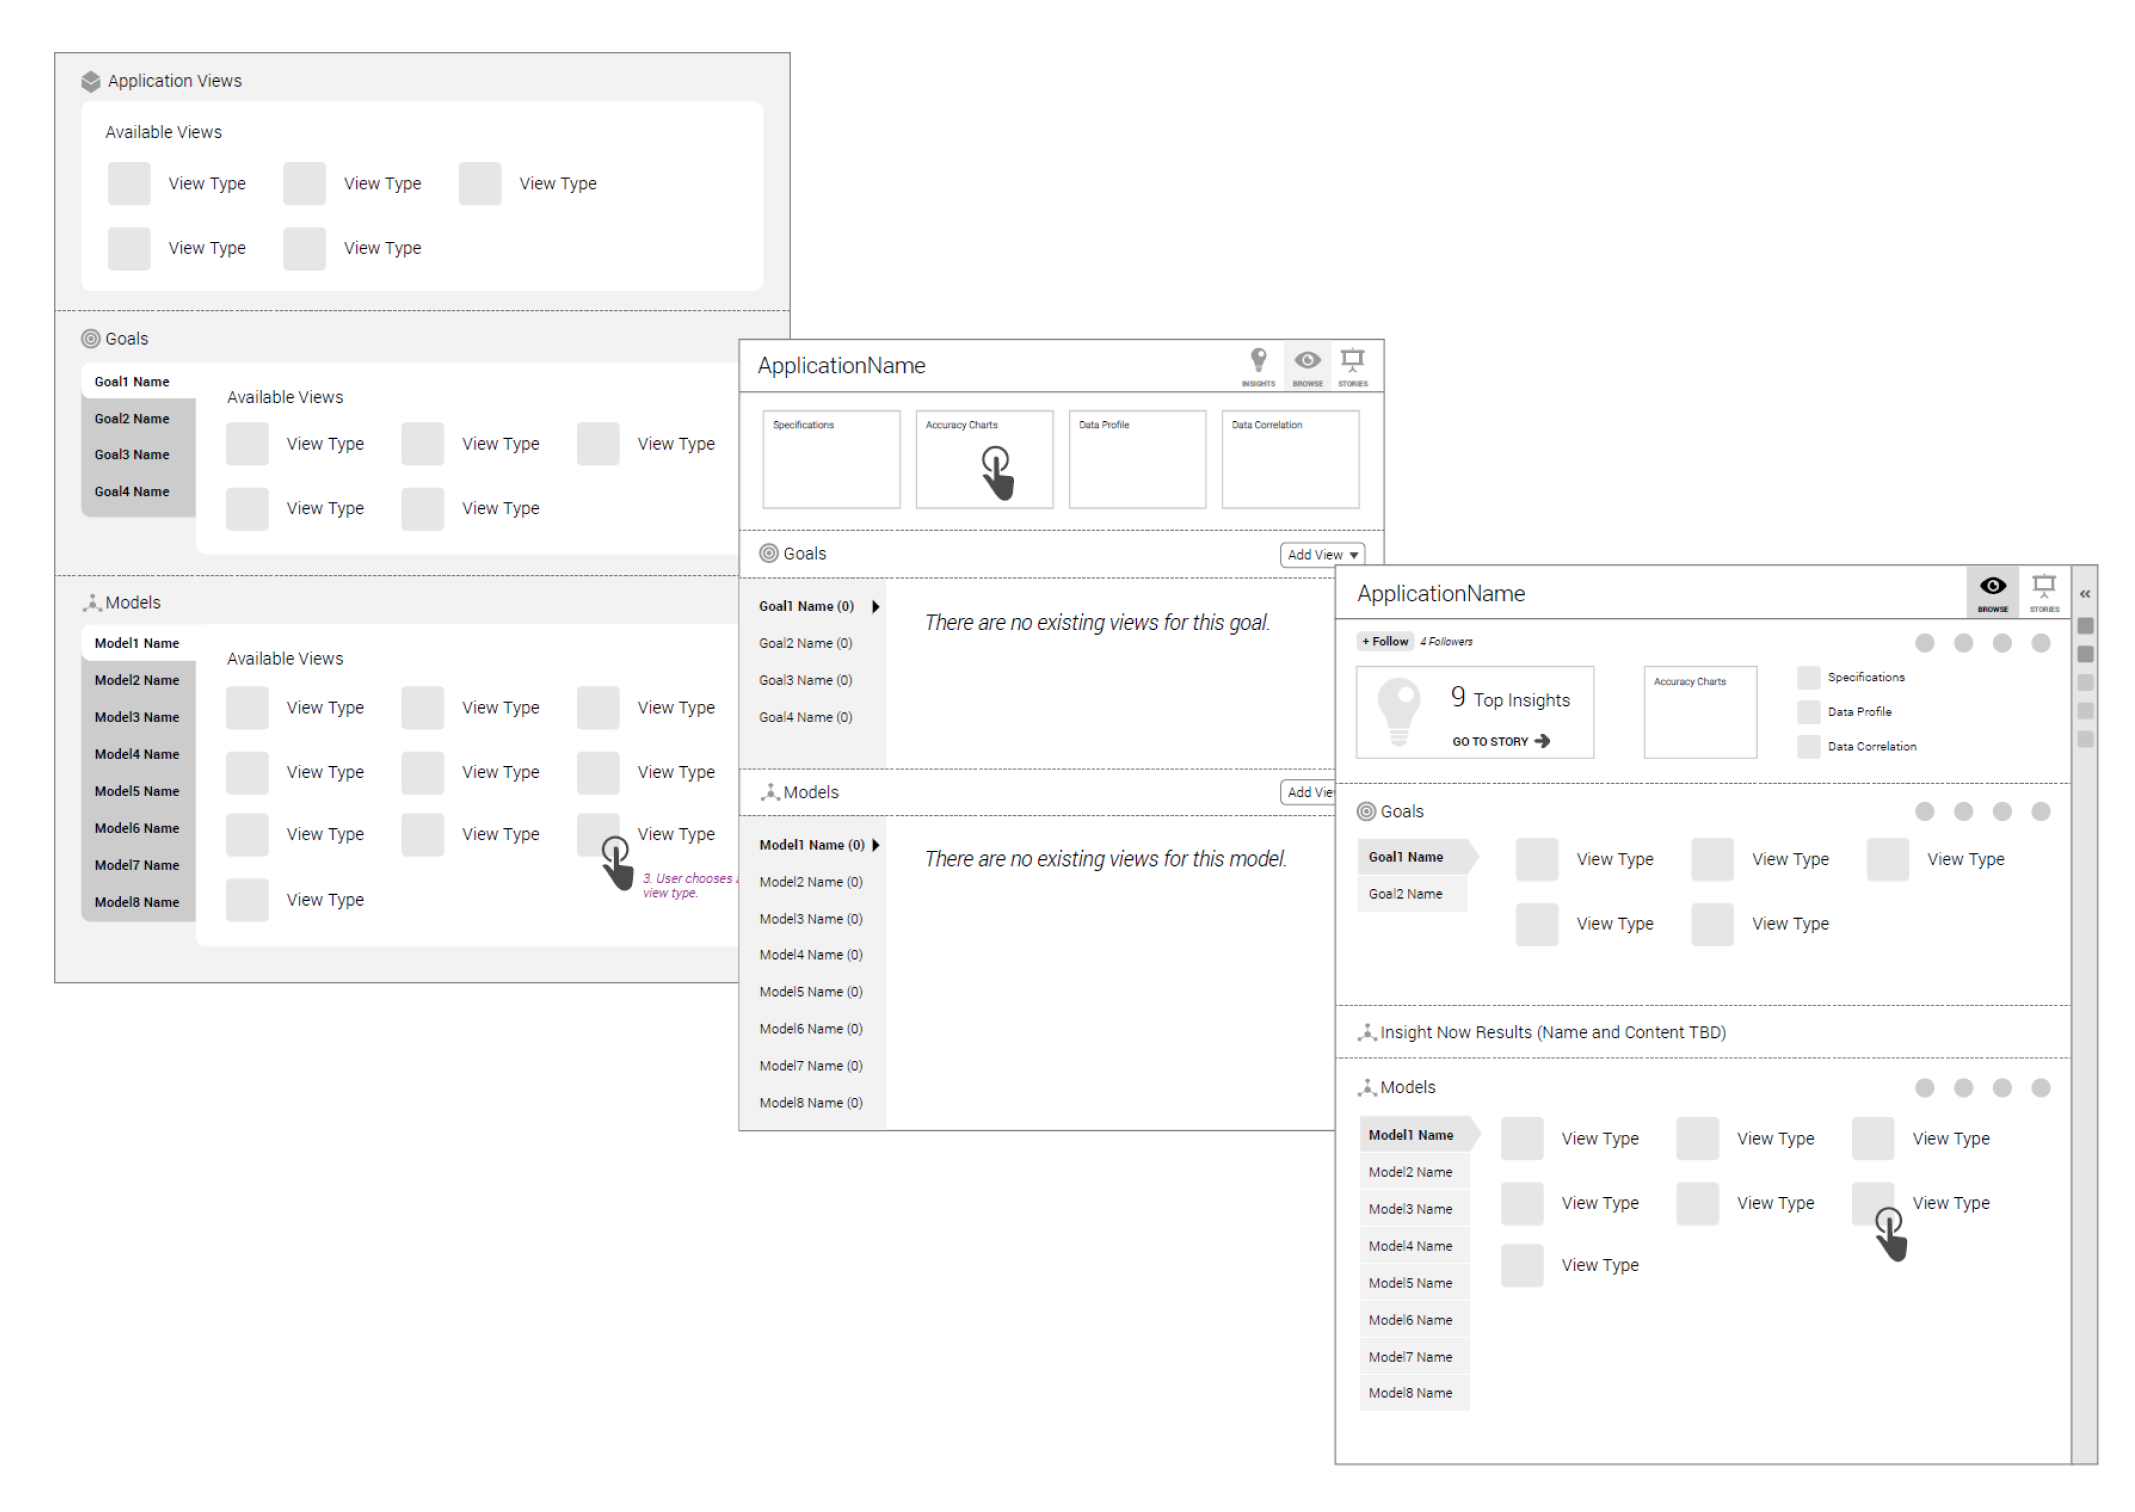Click the large lightbulb in Top Insights card
2135x1512 pixels.
(x=1399, y=710)
